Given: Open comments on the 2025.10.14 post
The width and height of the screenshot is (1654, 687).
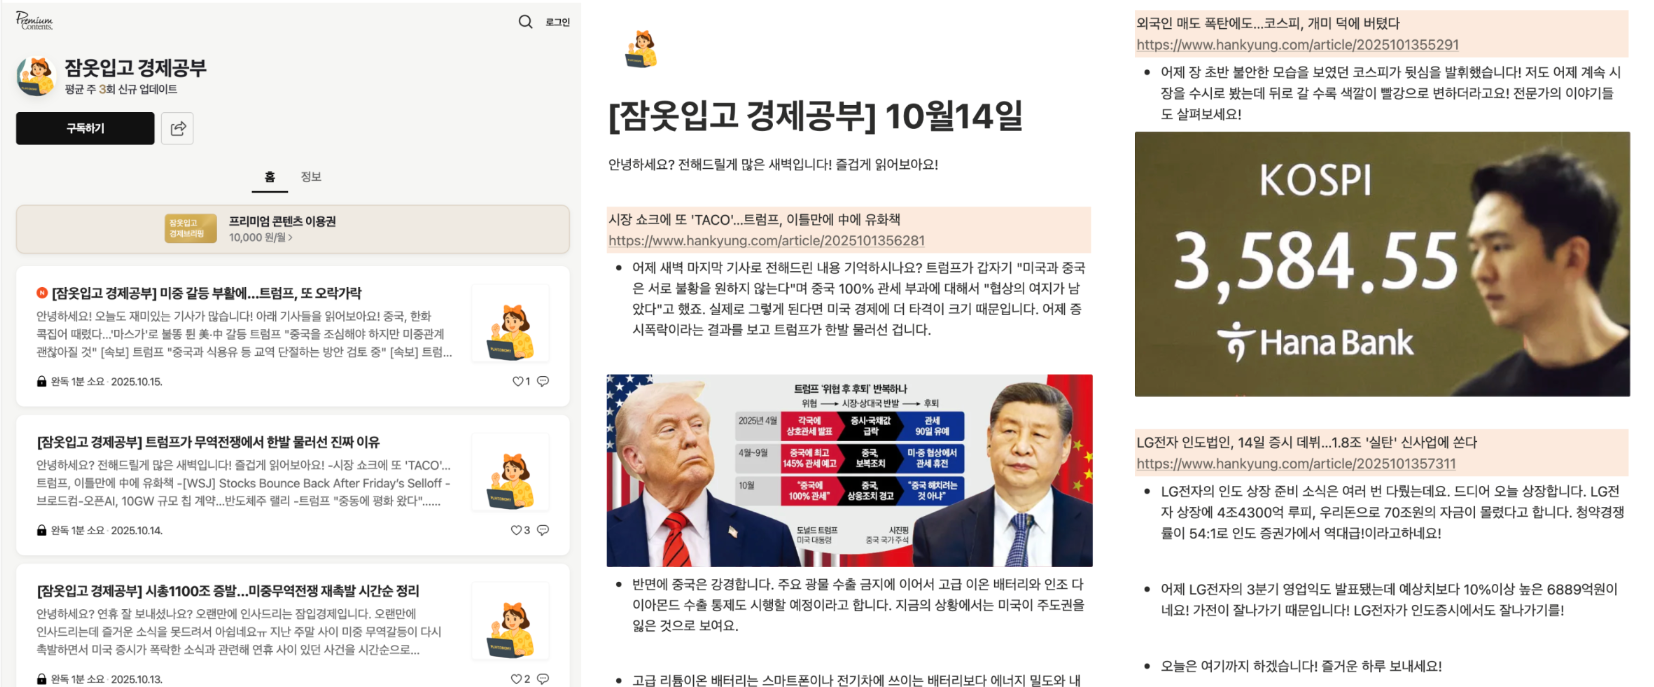Looking at the screenshot, I should [x=543, y=530].
